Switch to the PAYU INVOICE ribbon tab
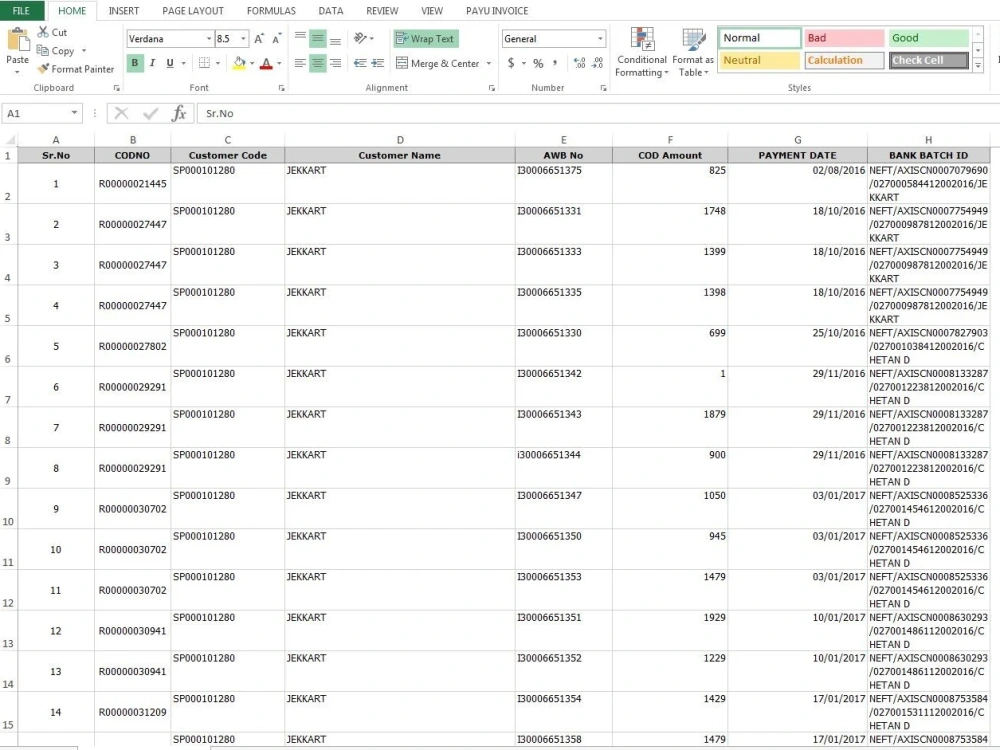 point(497,11)
